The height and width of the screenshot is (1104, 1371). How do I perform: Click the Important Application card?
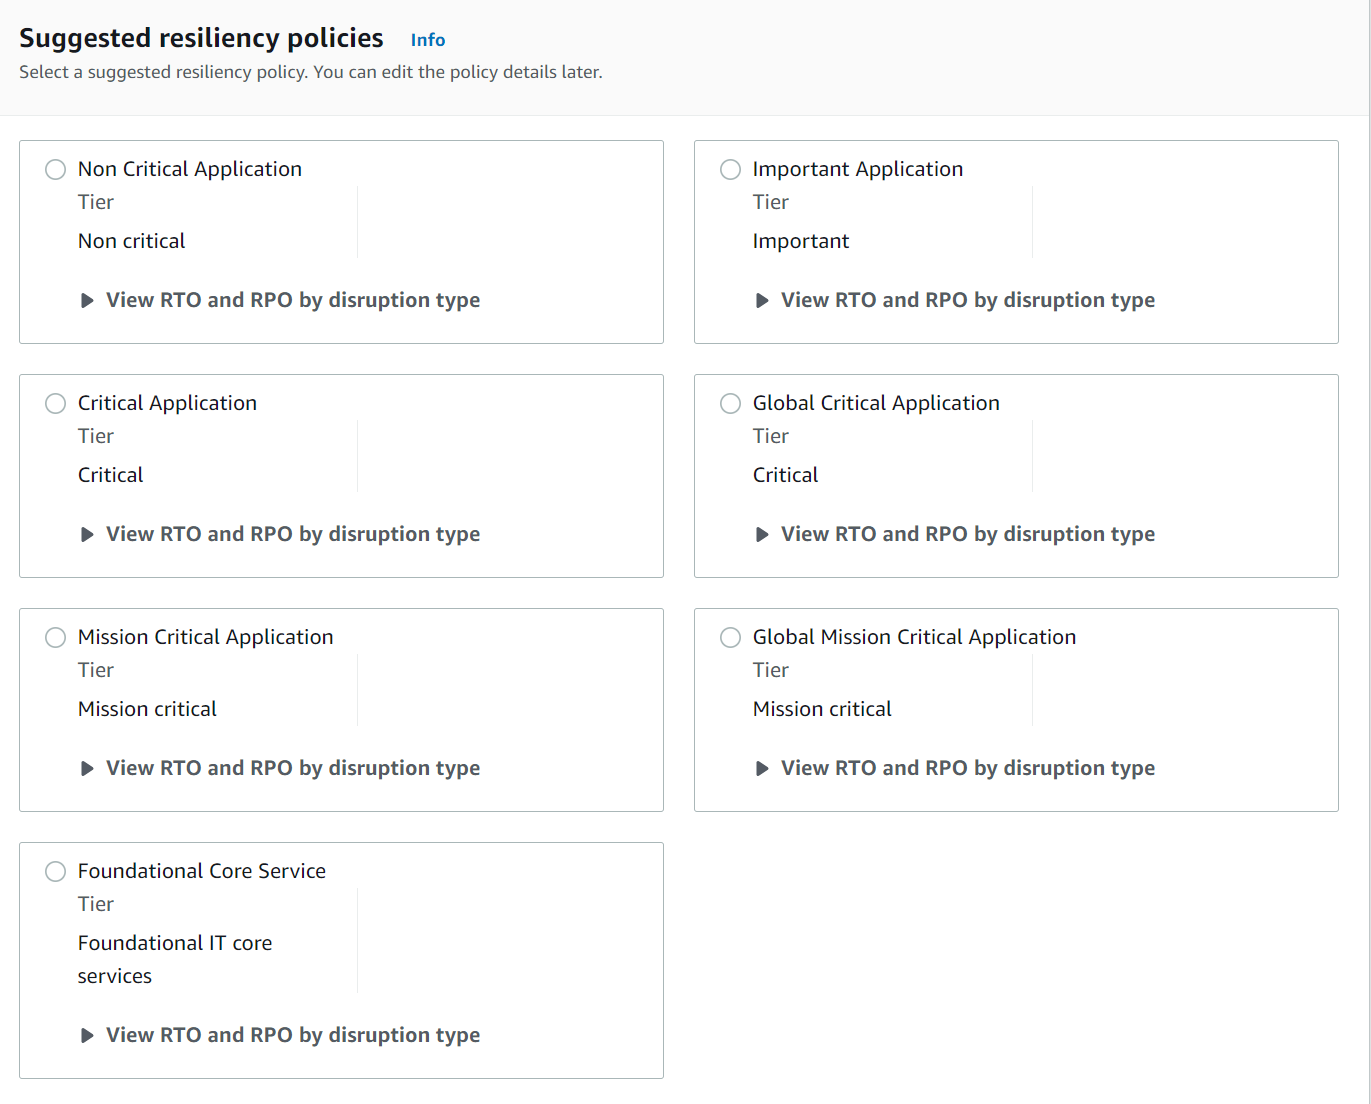click(x=1180, y=240)
